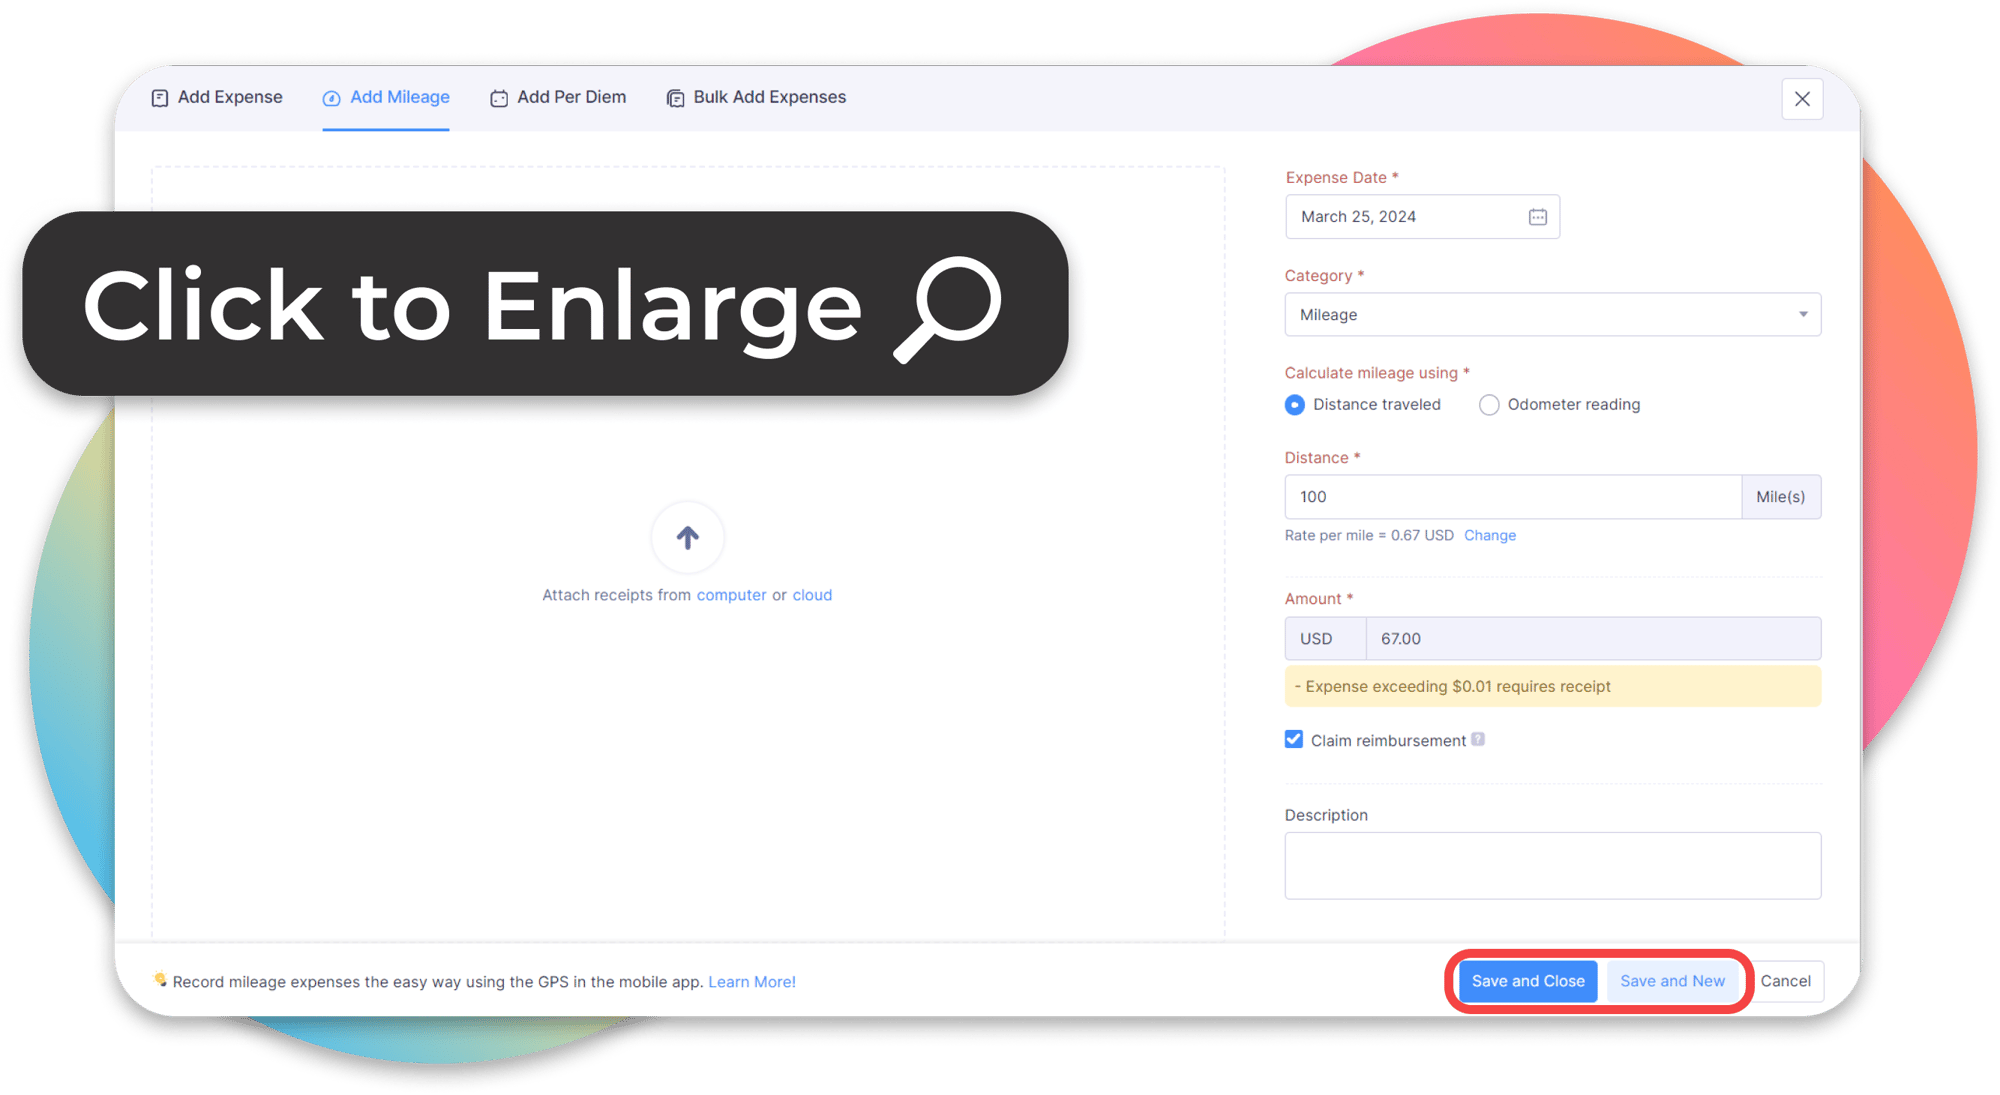Select the Distance traveled radio button

(x=1294, y=404)
